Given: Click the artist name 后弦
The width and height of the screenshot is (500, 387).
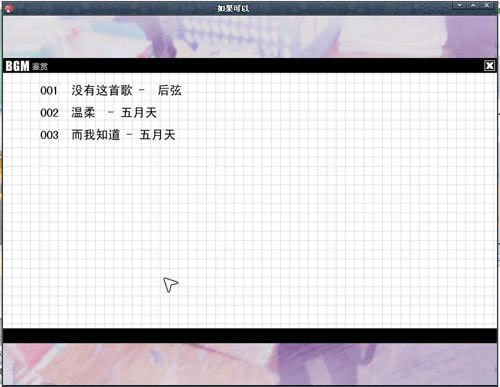Looking at the screenshot, I should pyautogui.click(x=170, y=90).
